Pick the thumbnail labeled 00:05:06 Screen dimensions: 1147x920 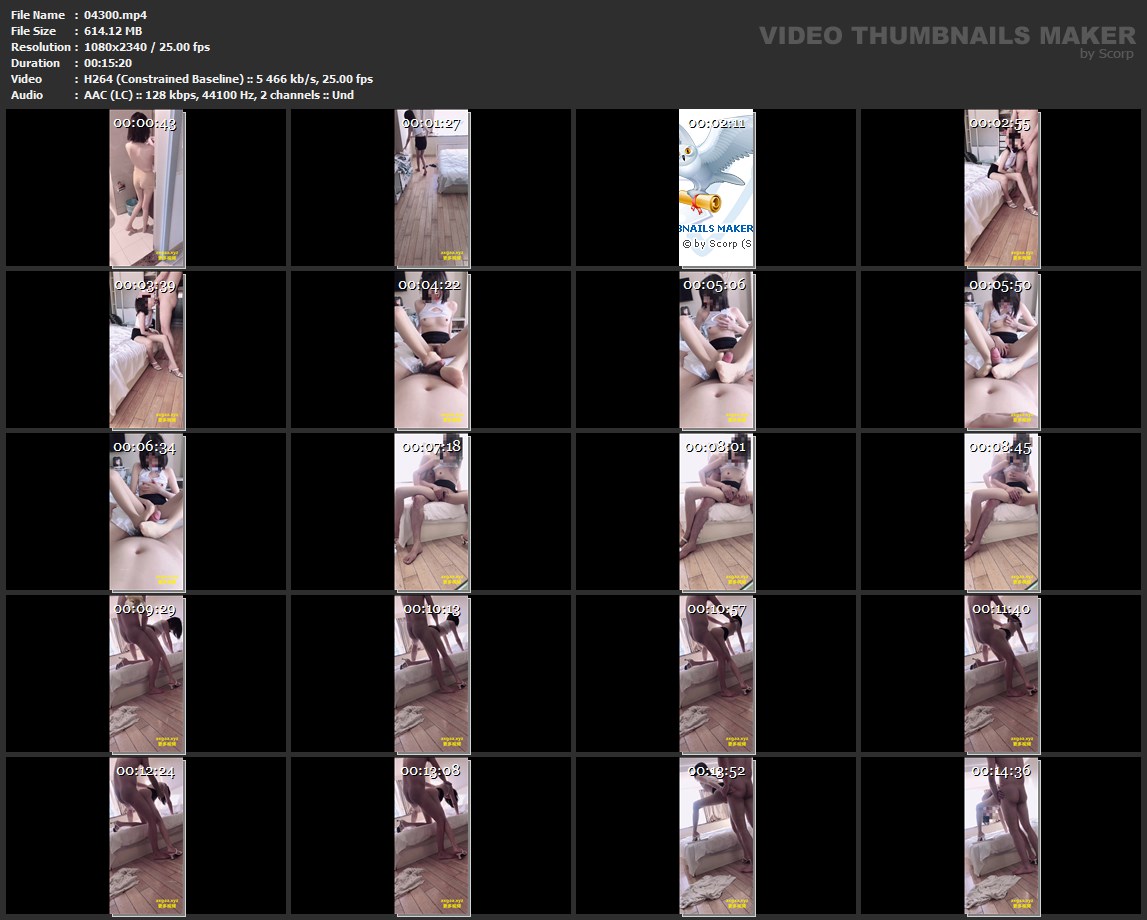pos(716,350)
